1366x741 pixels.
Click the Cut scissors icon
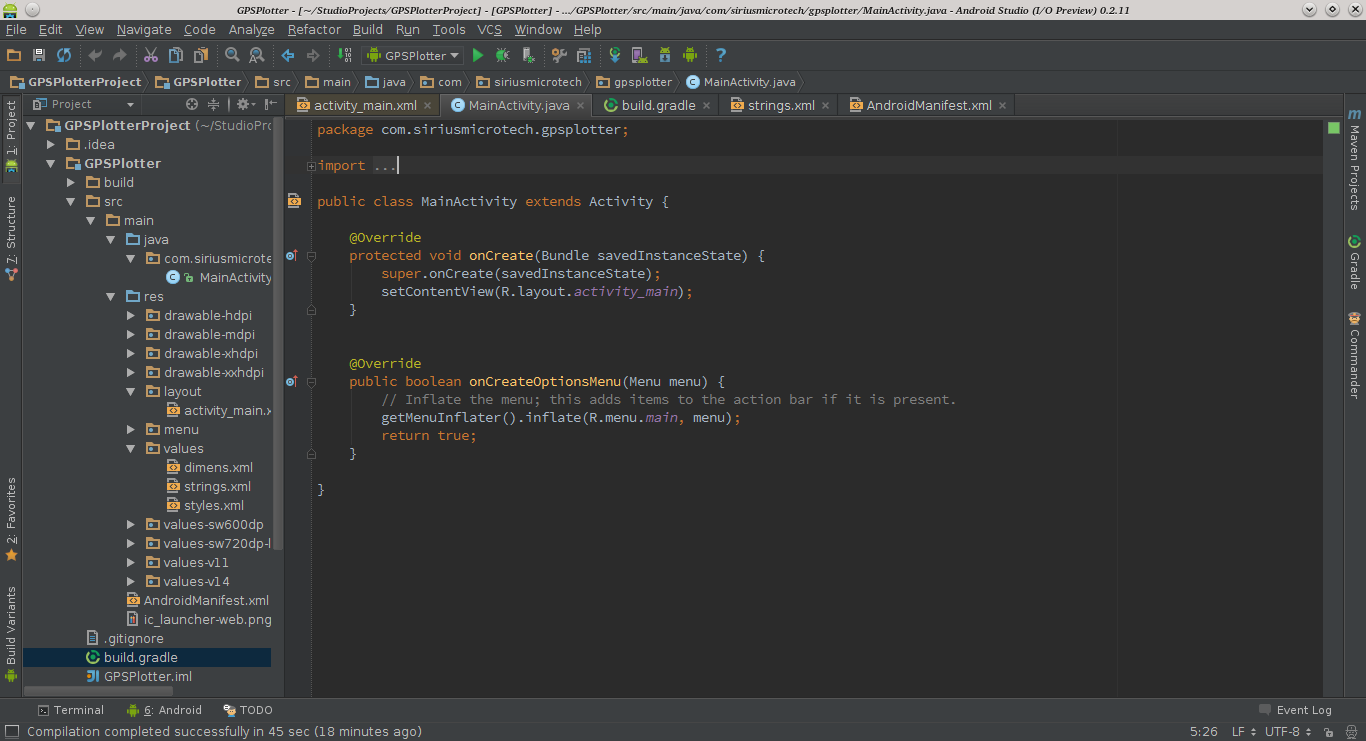(x=151, y=55)
